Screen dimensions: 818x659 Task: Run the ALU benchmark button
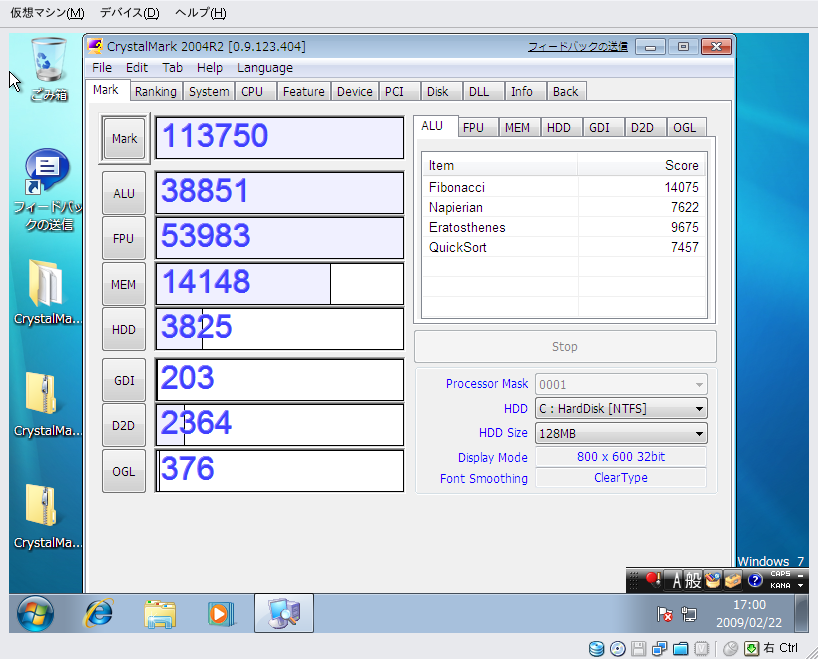click(124, 194)
